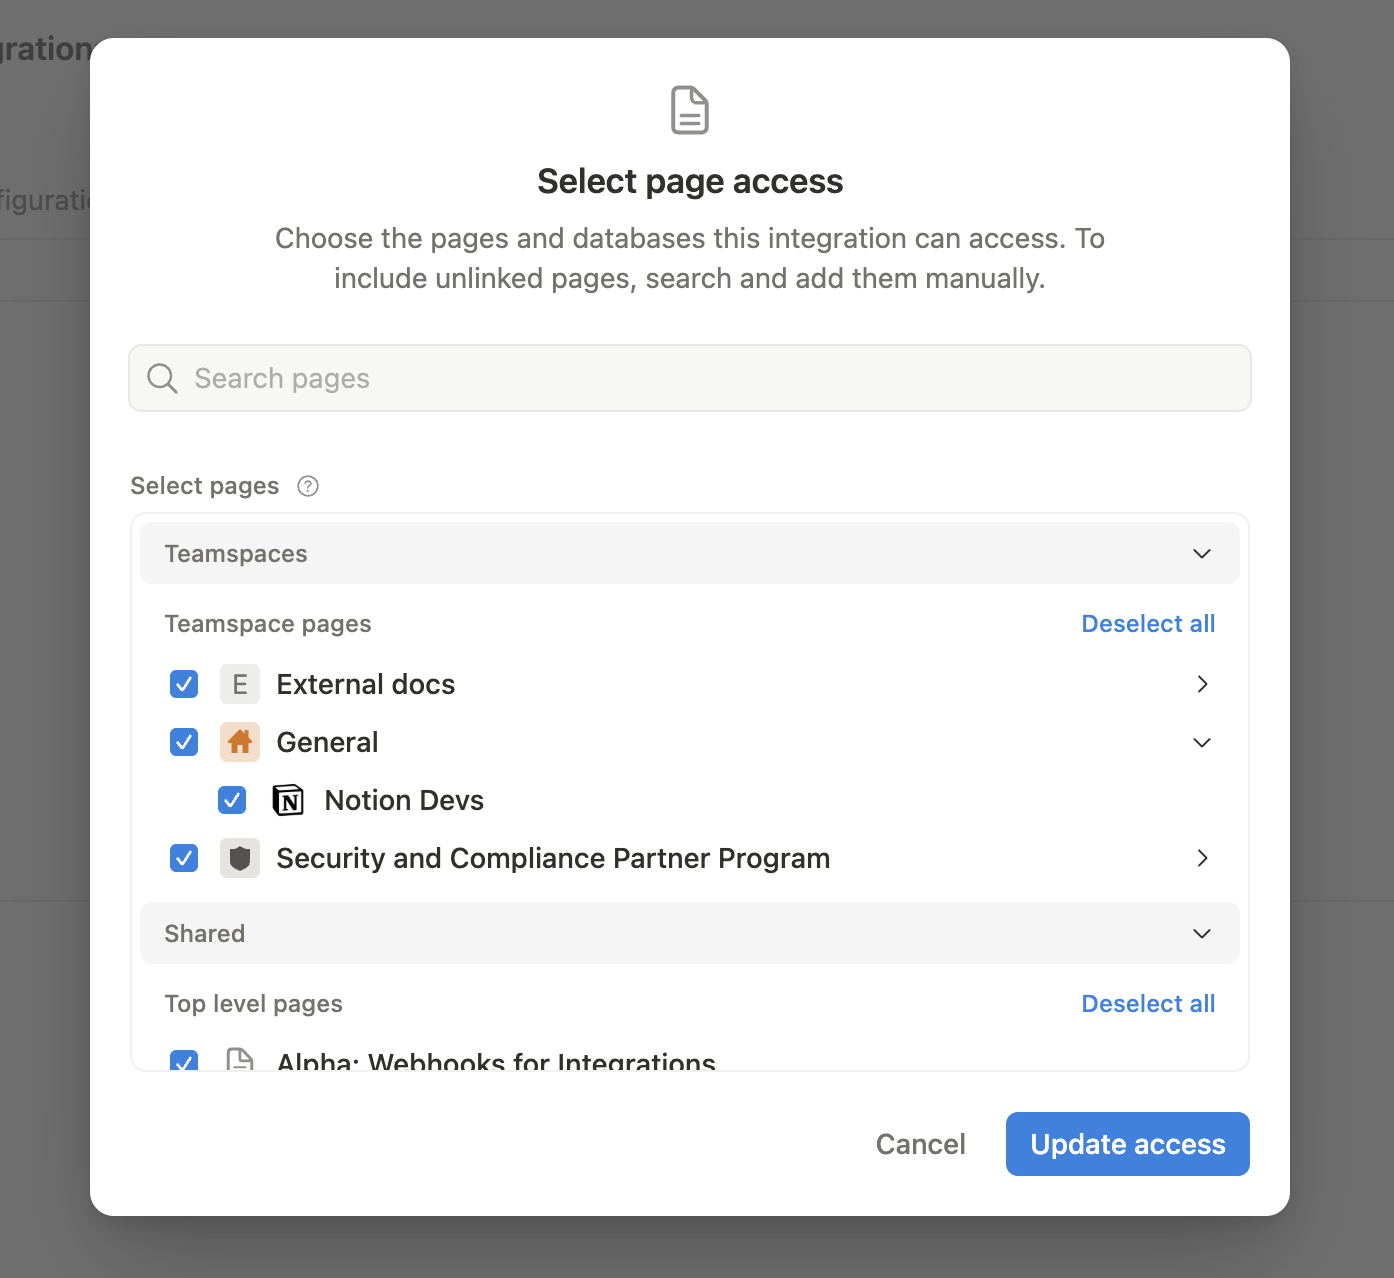Click the page icon beside Alpha: Webhooks

(x=239, y=1060)
